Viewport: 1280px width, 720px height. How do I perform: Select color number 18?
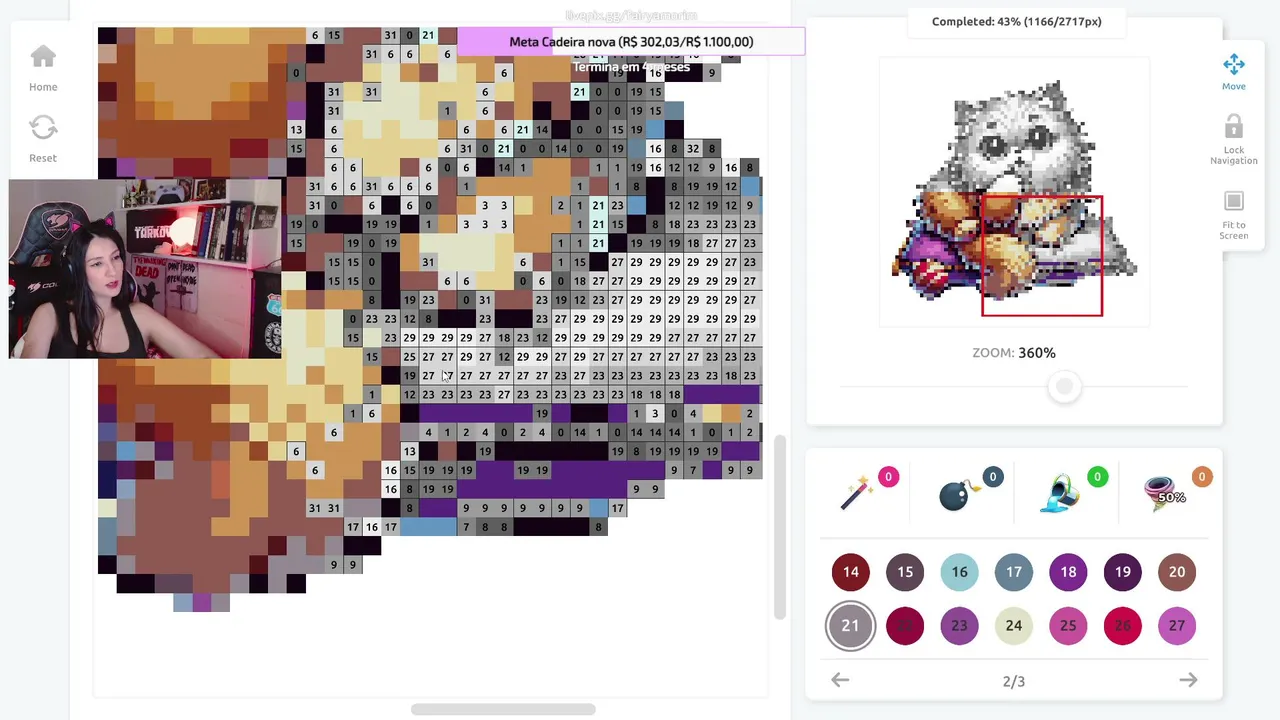[1068, 572]
